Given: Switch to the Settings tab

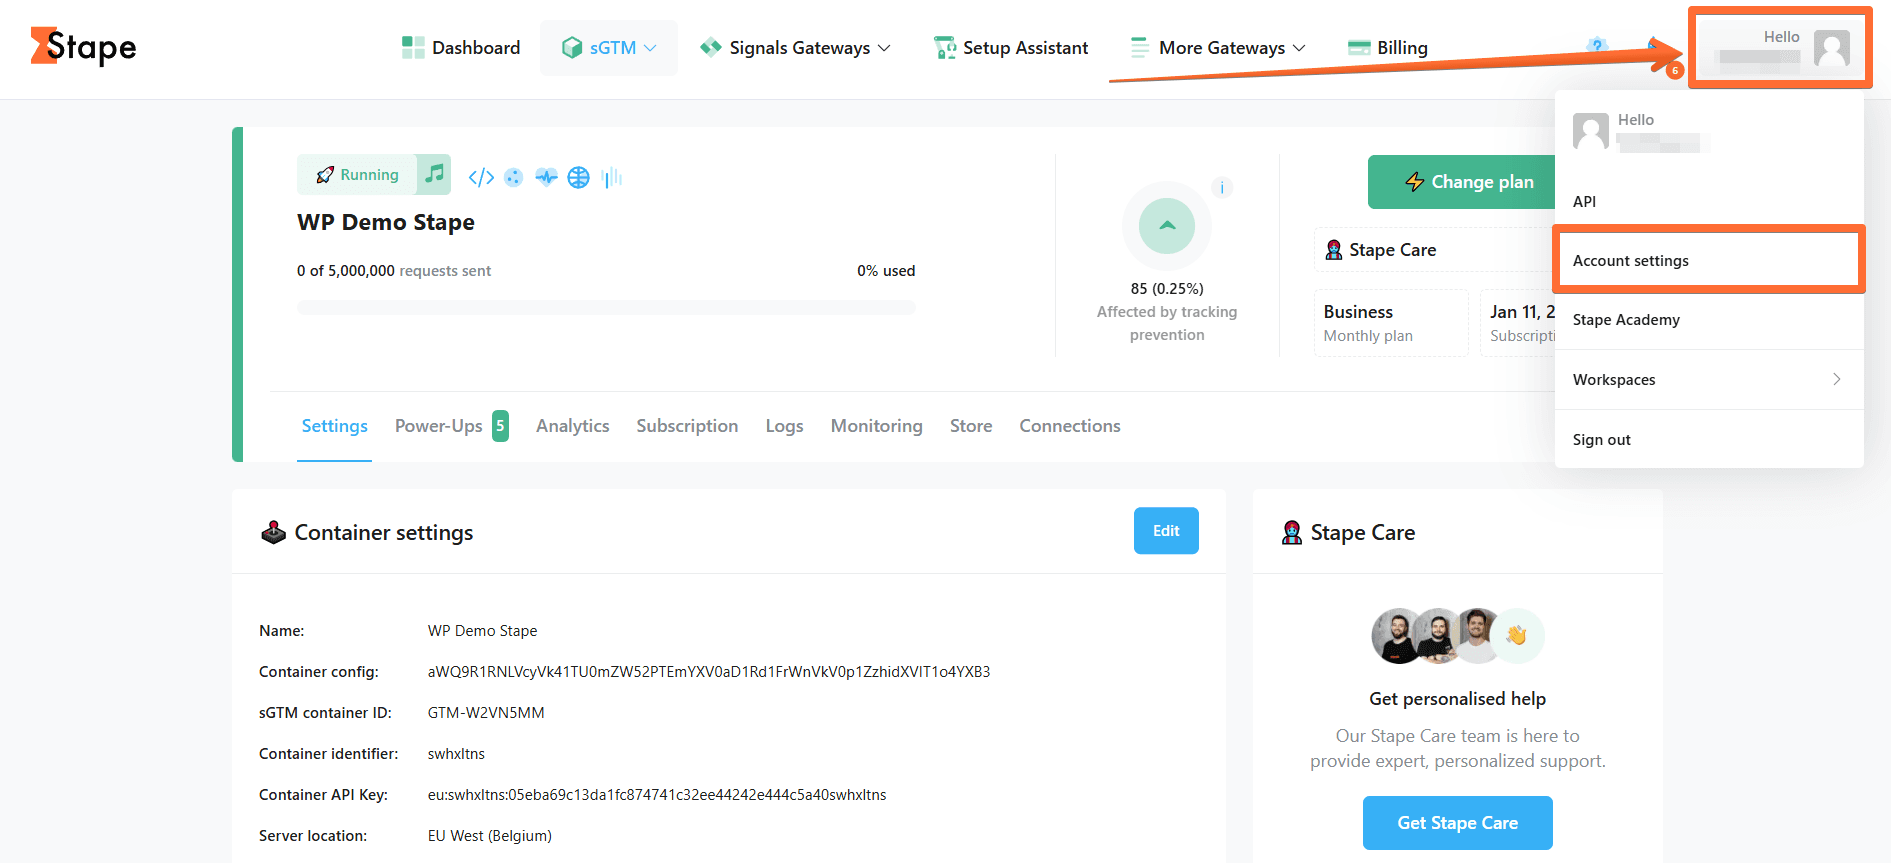Looking at the screenshot, I should (x=335, y=426).
